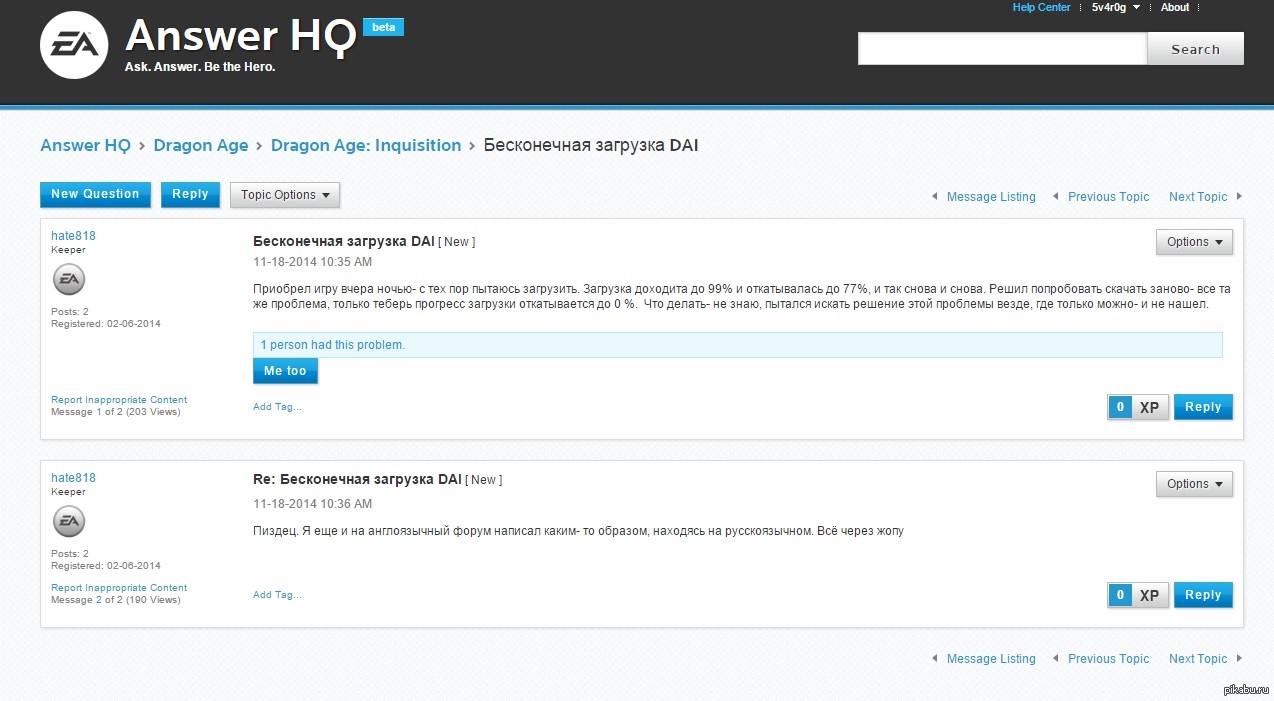
Task: Click 'Message 2 of 2 (190 Views)' text
Action: pos(115,600)
